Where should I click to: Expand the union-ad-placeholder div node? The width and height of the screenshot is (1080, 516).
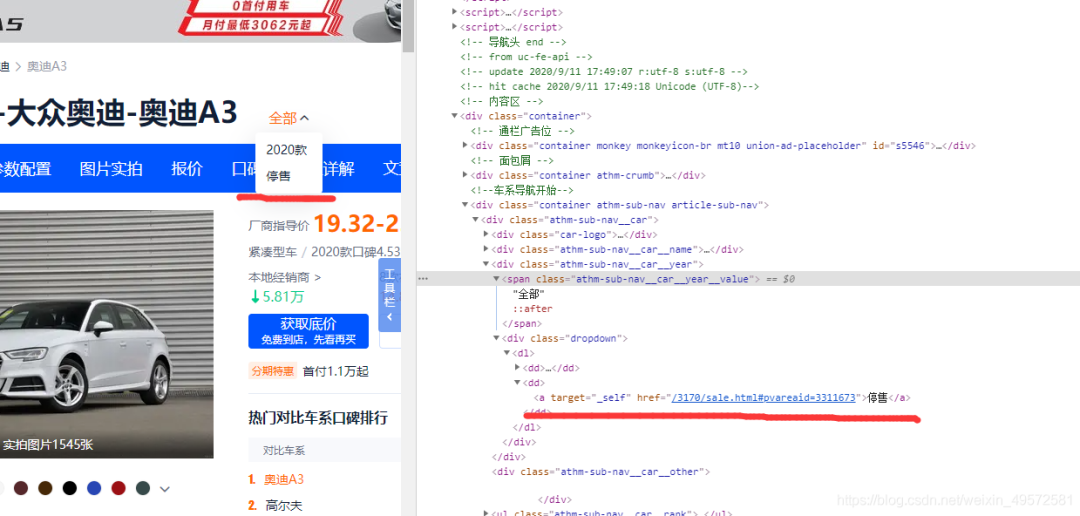[x=466, y=145]
